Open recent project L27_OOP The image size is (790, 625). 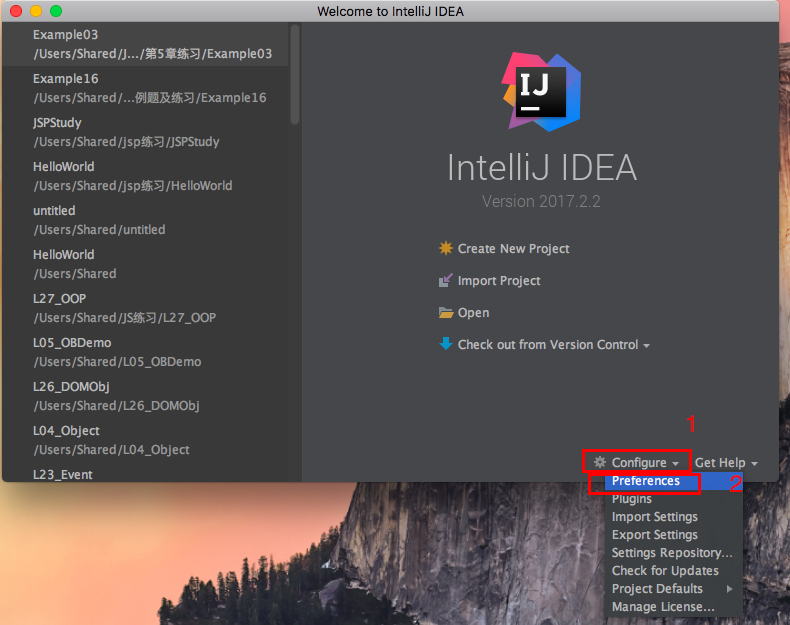coord(145,308)
